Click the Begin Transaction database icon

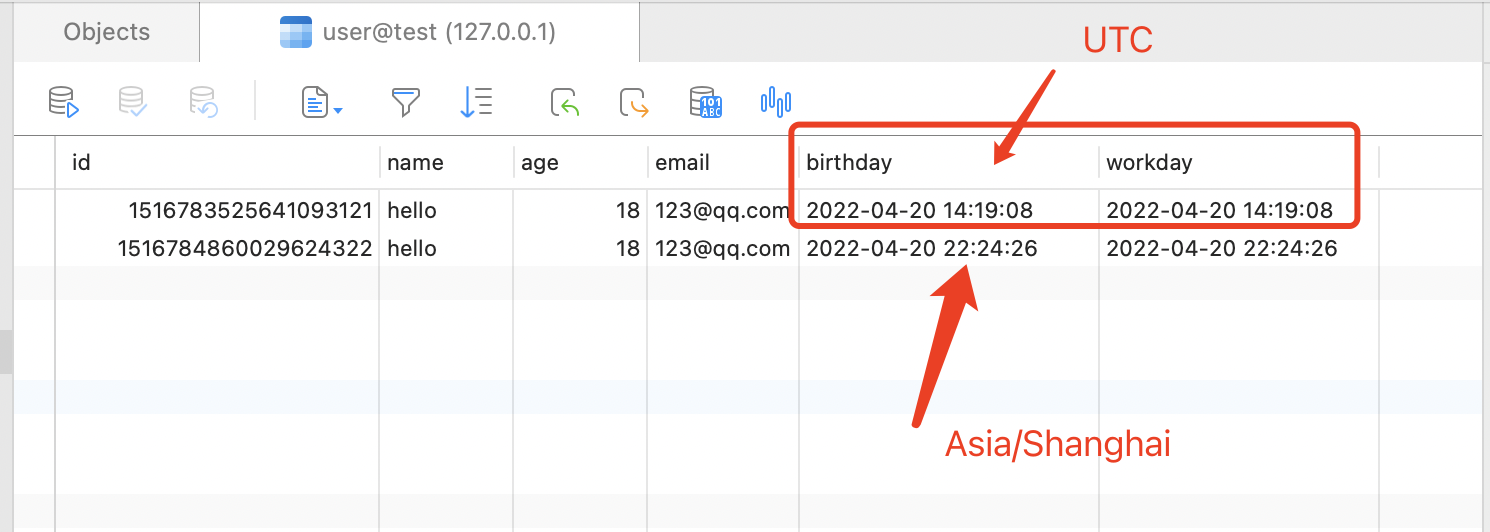pyautogui.click(x=64, y=101)
